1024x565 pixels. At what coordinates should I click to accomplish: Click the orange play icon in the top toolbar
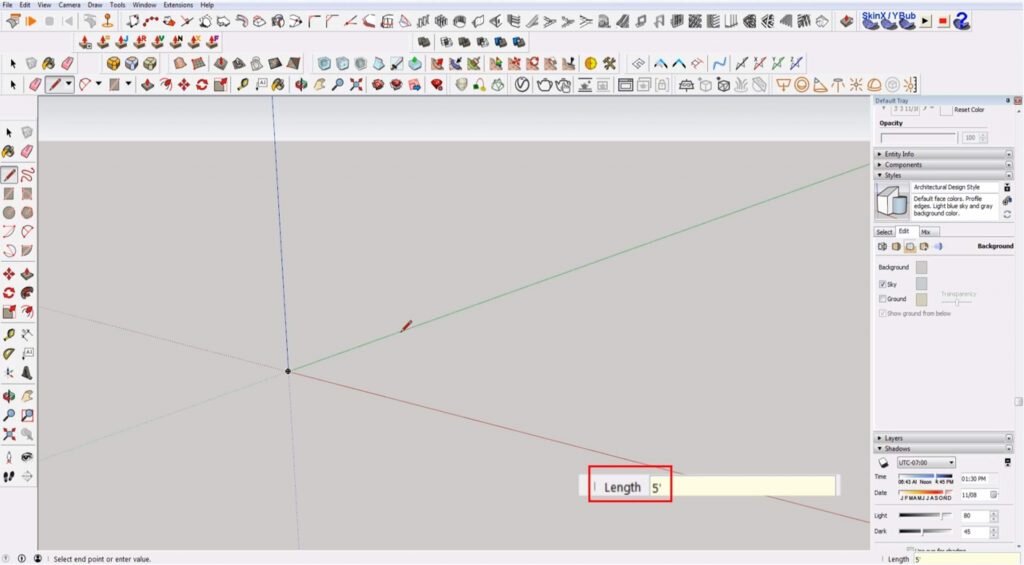(31, 22)
